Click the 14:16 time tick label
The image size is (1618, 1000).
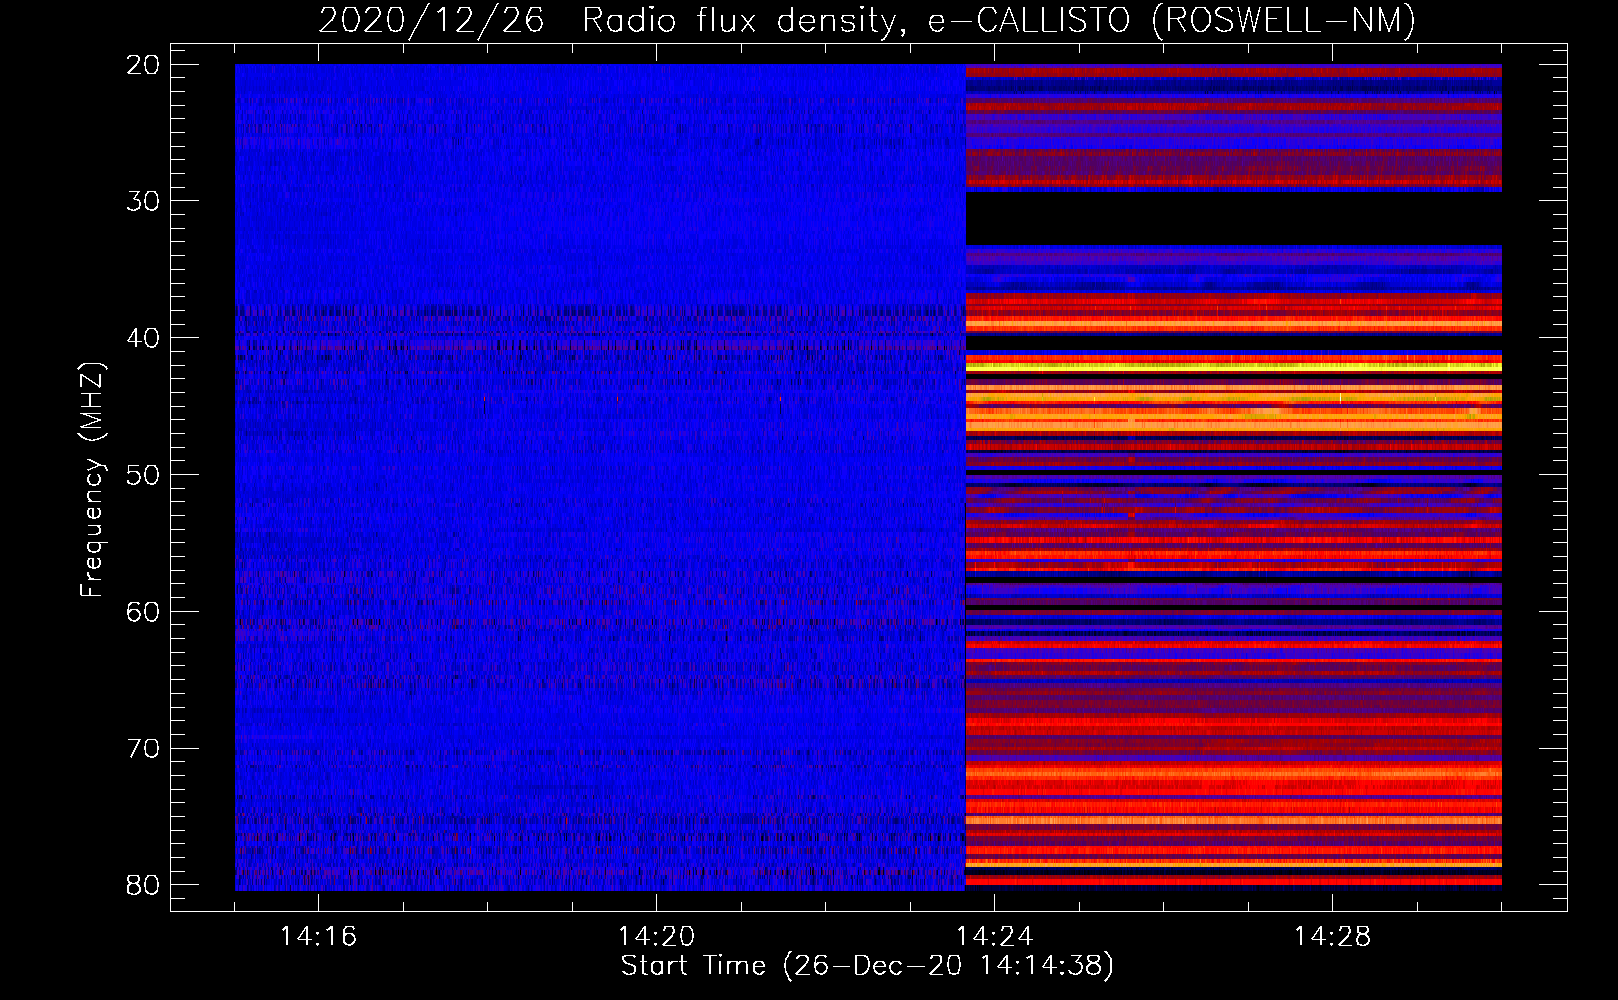pos(318,937)
